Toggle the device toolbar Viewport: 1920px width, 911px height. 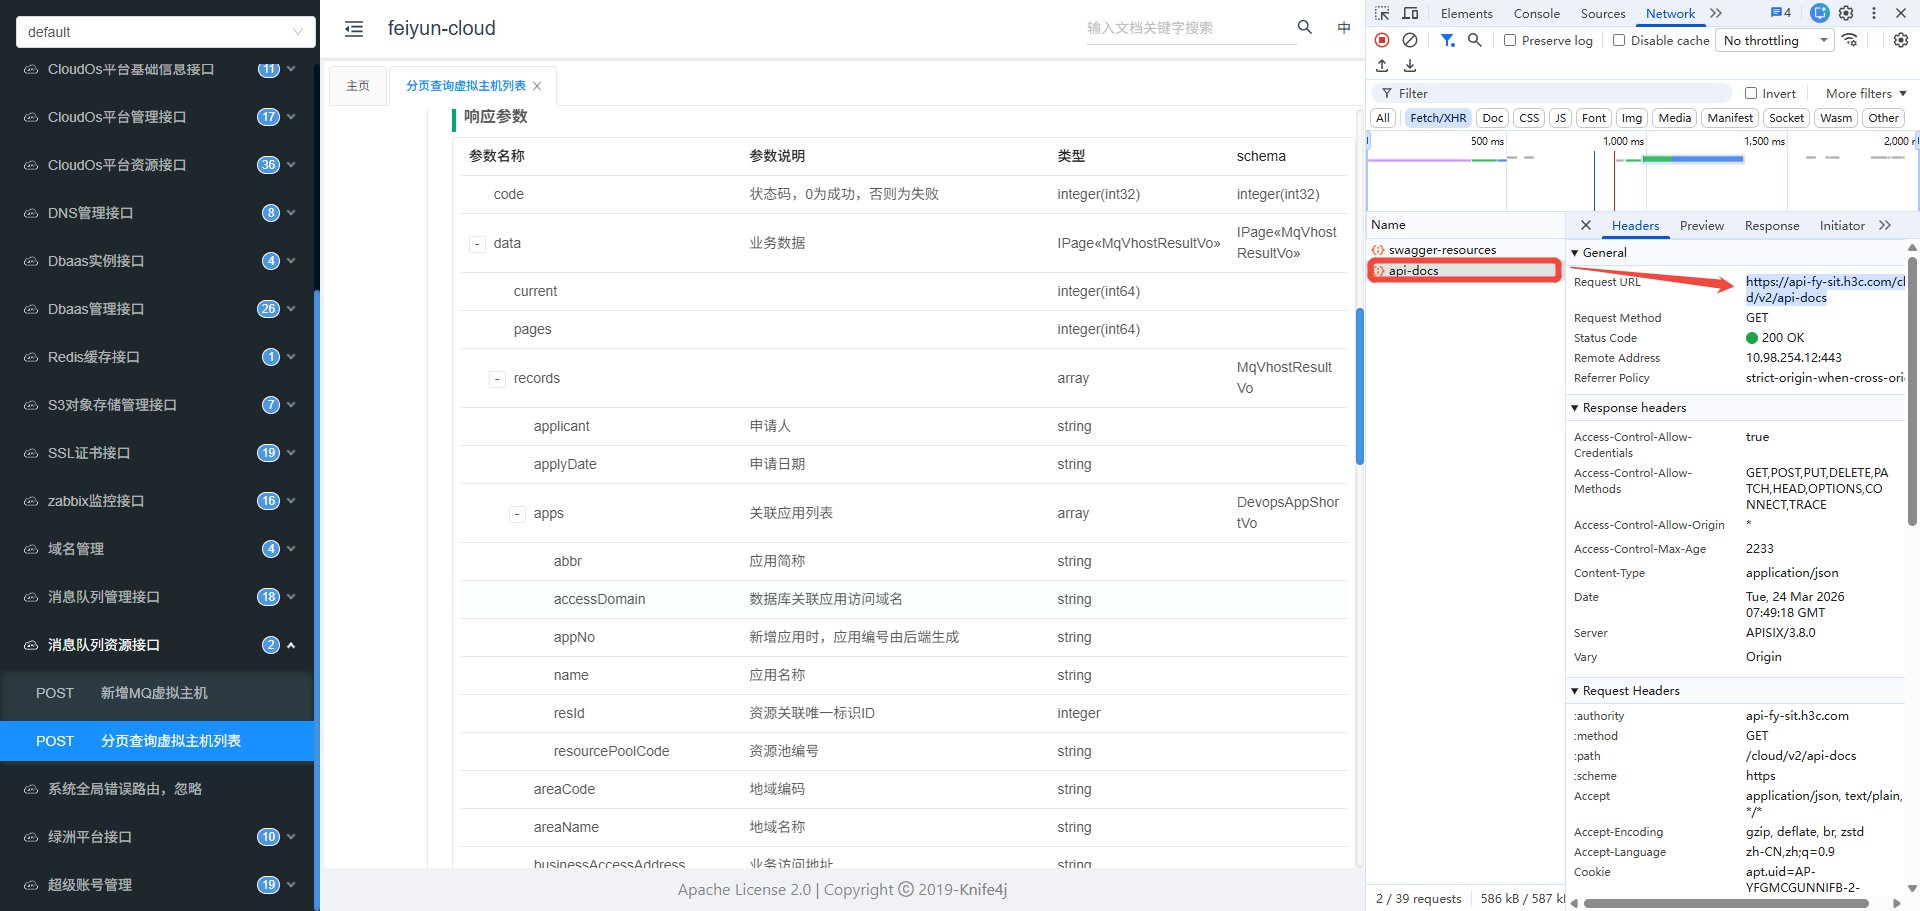(1410, 13)
